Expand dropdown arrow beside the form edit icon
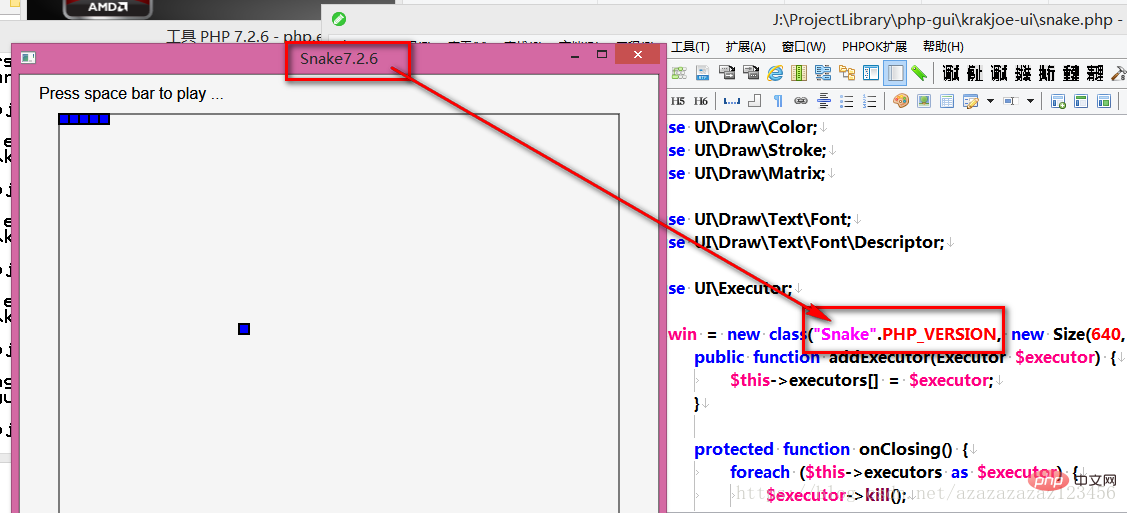Image resolution: width=1127 pixels, height=513 pixels. [990, 101]
